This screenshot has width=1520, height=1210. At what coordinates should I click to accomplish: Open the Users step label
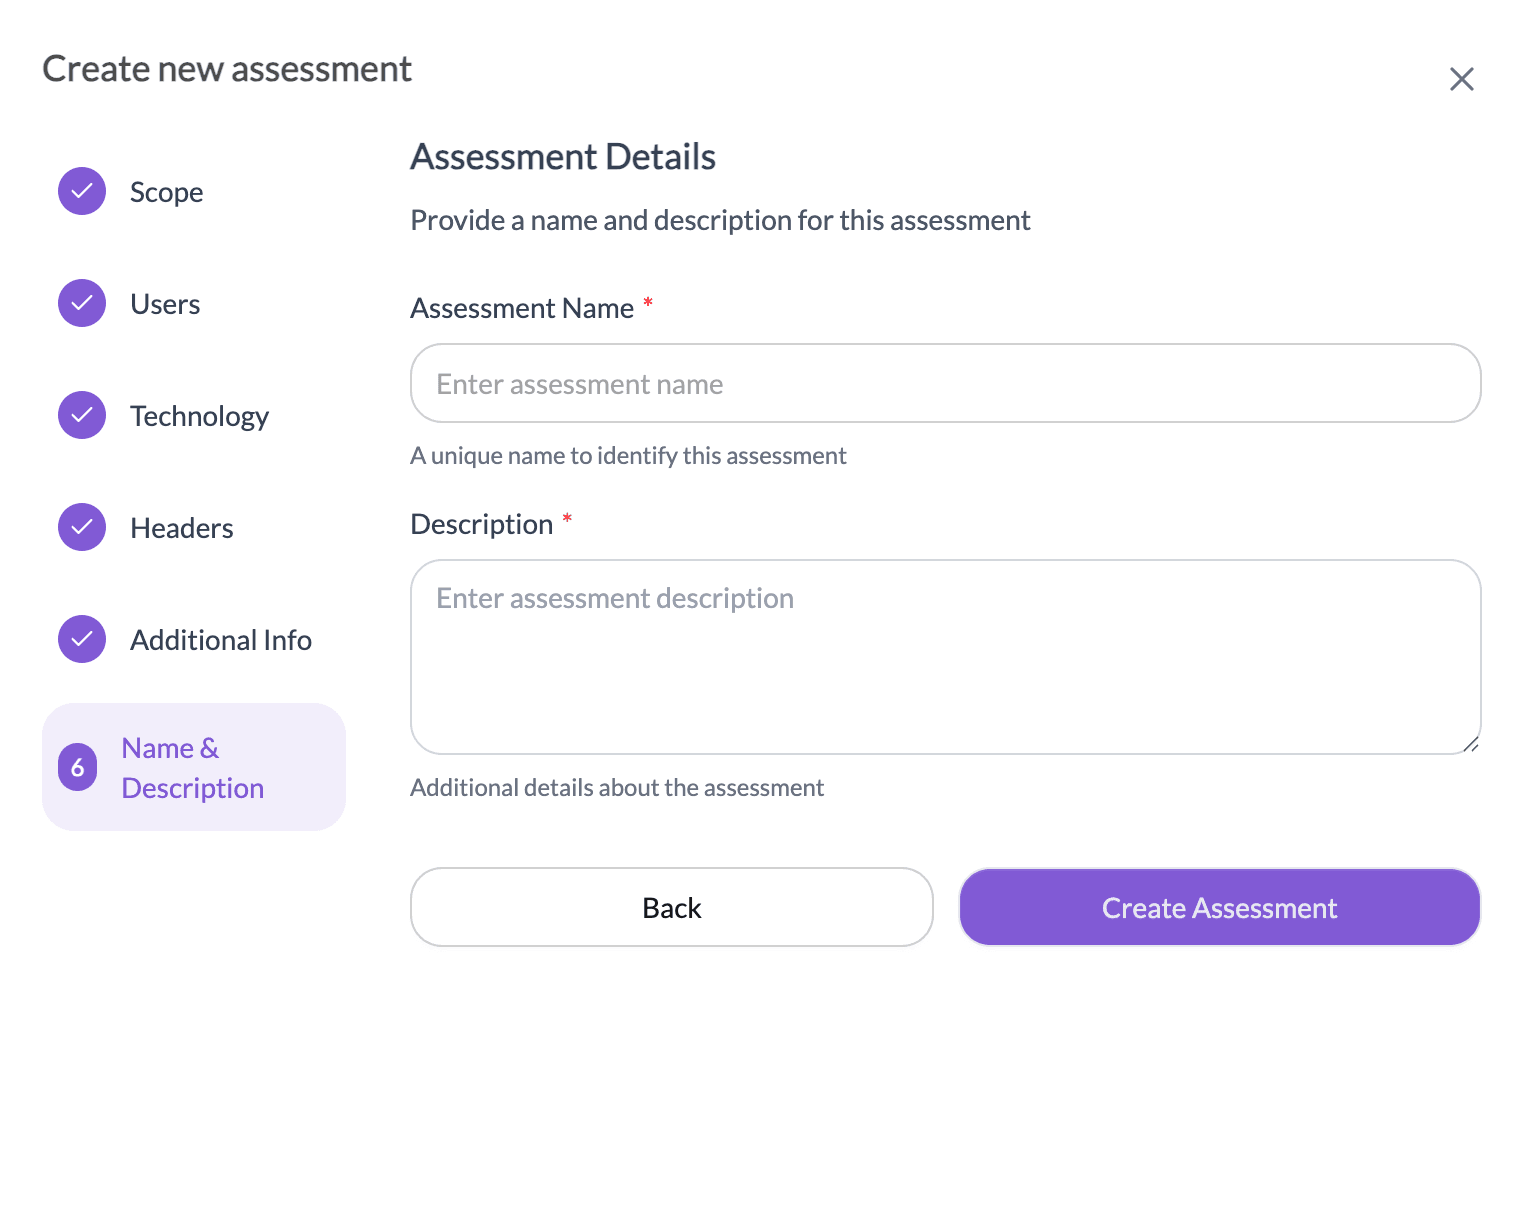point(165,304)
